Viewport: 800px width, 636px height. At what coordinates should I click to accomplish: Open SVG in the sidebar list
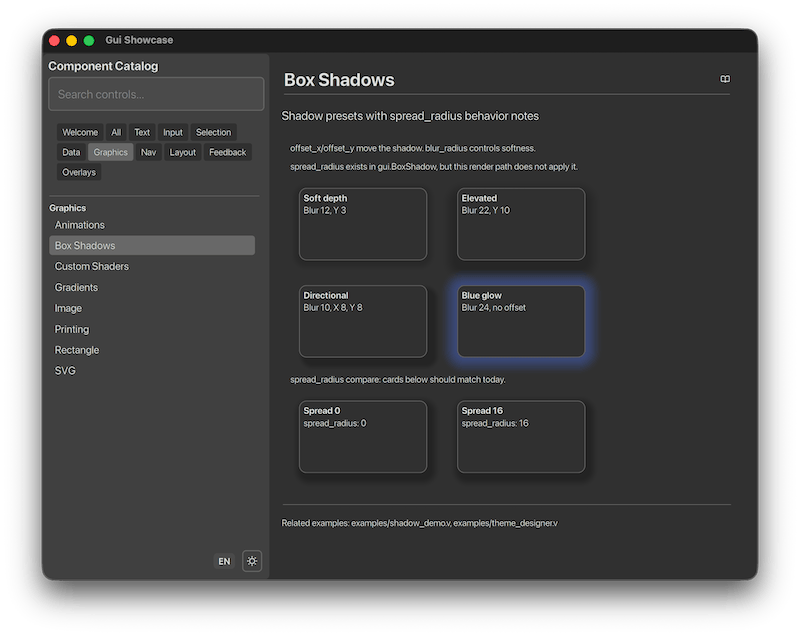(152, 371)
